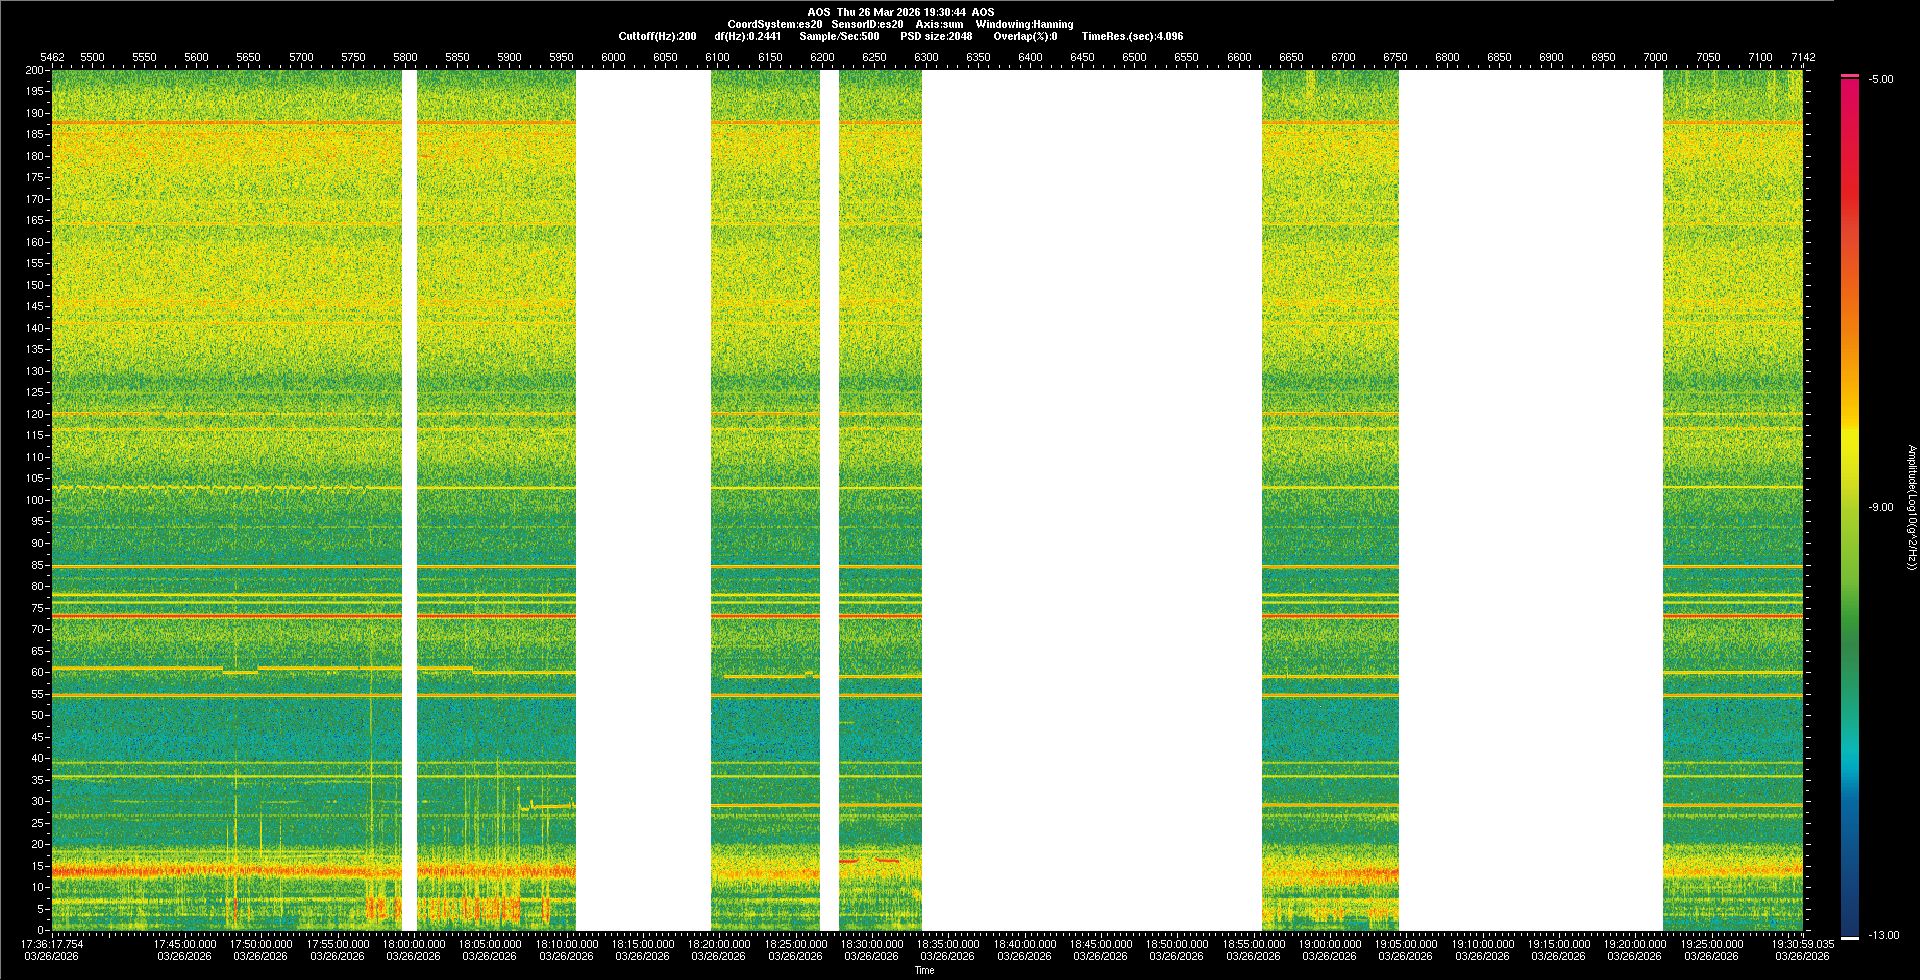This screenshot has height=980, width=1920.
Task: Select the 17:45:00.000 time label
Action: pyautogui.click(x=185, y=944)
